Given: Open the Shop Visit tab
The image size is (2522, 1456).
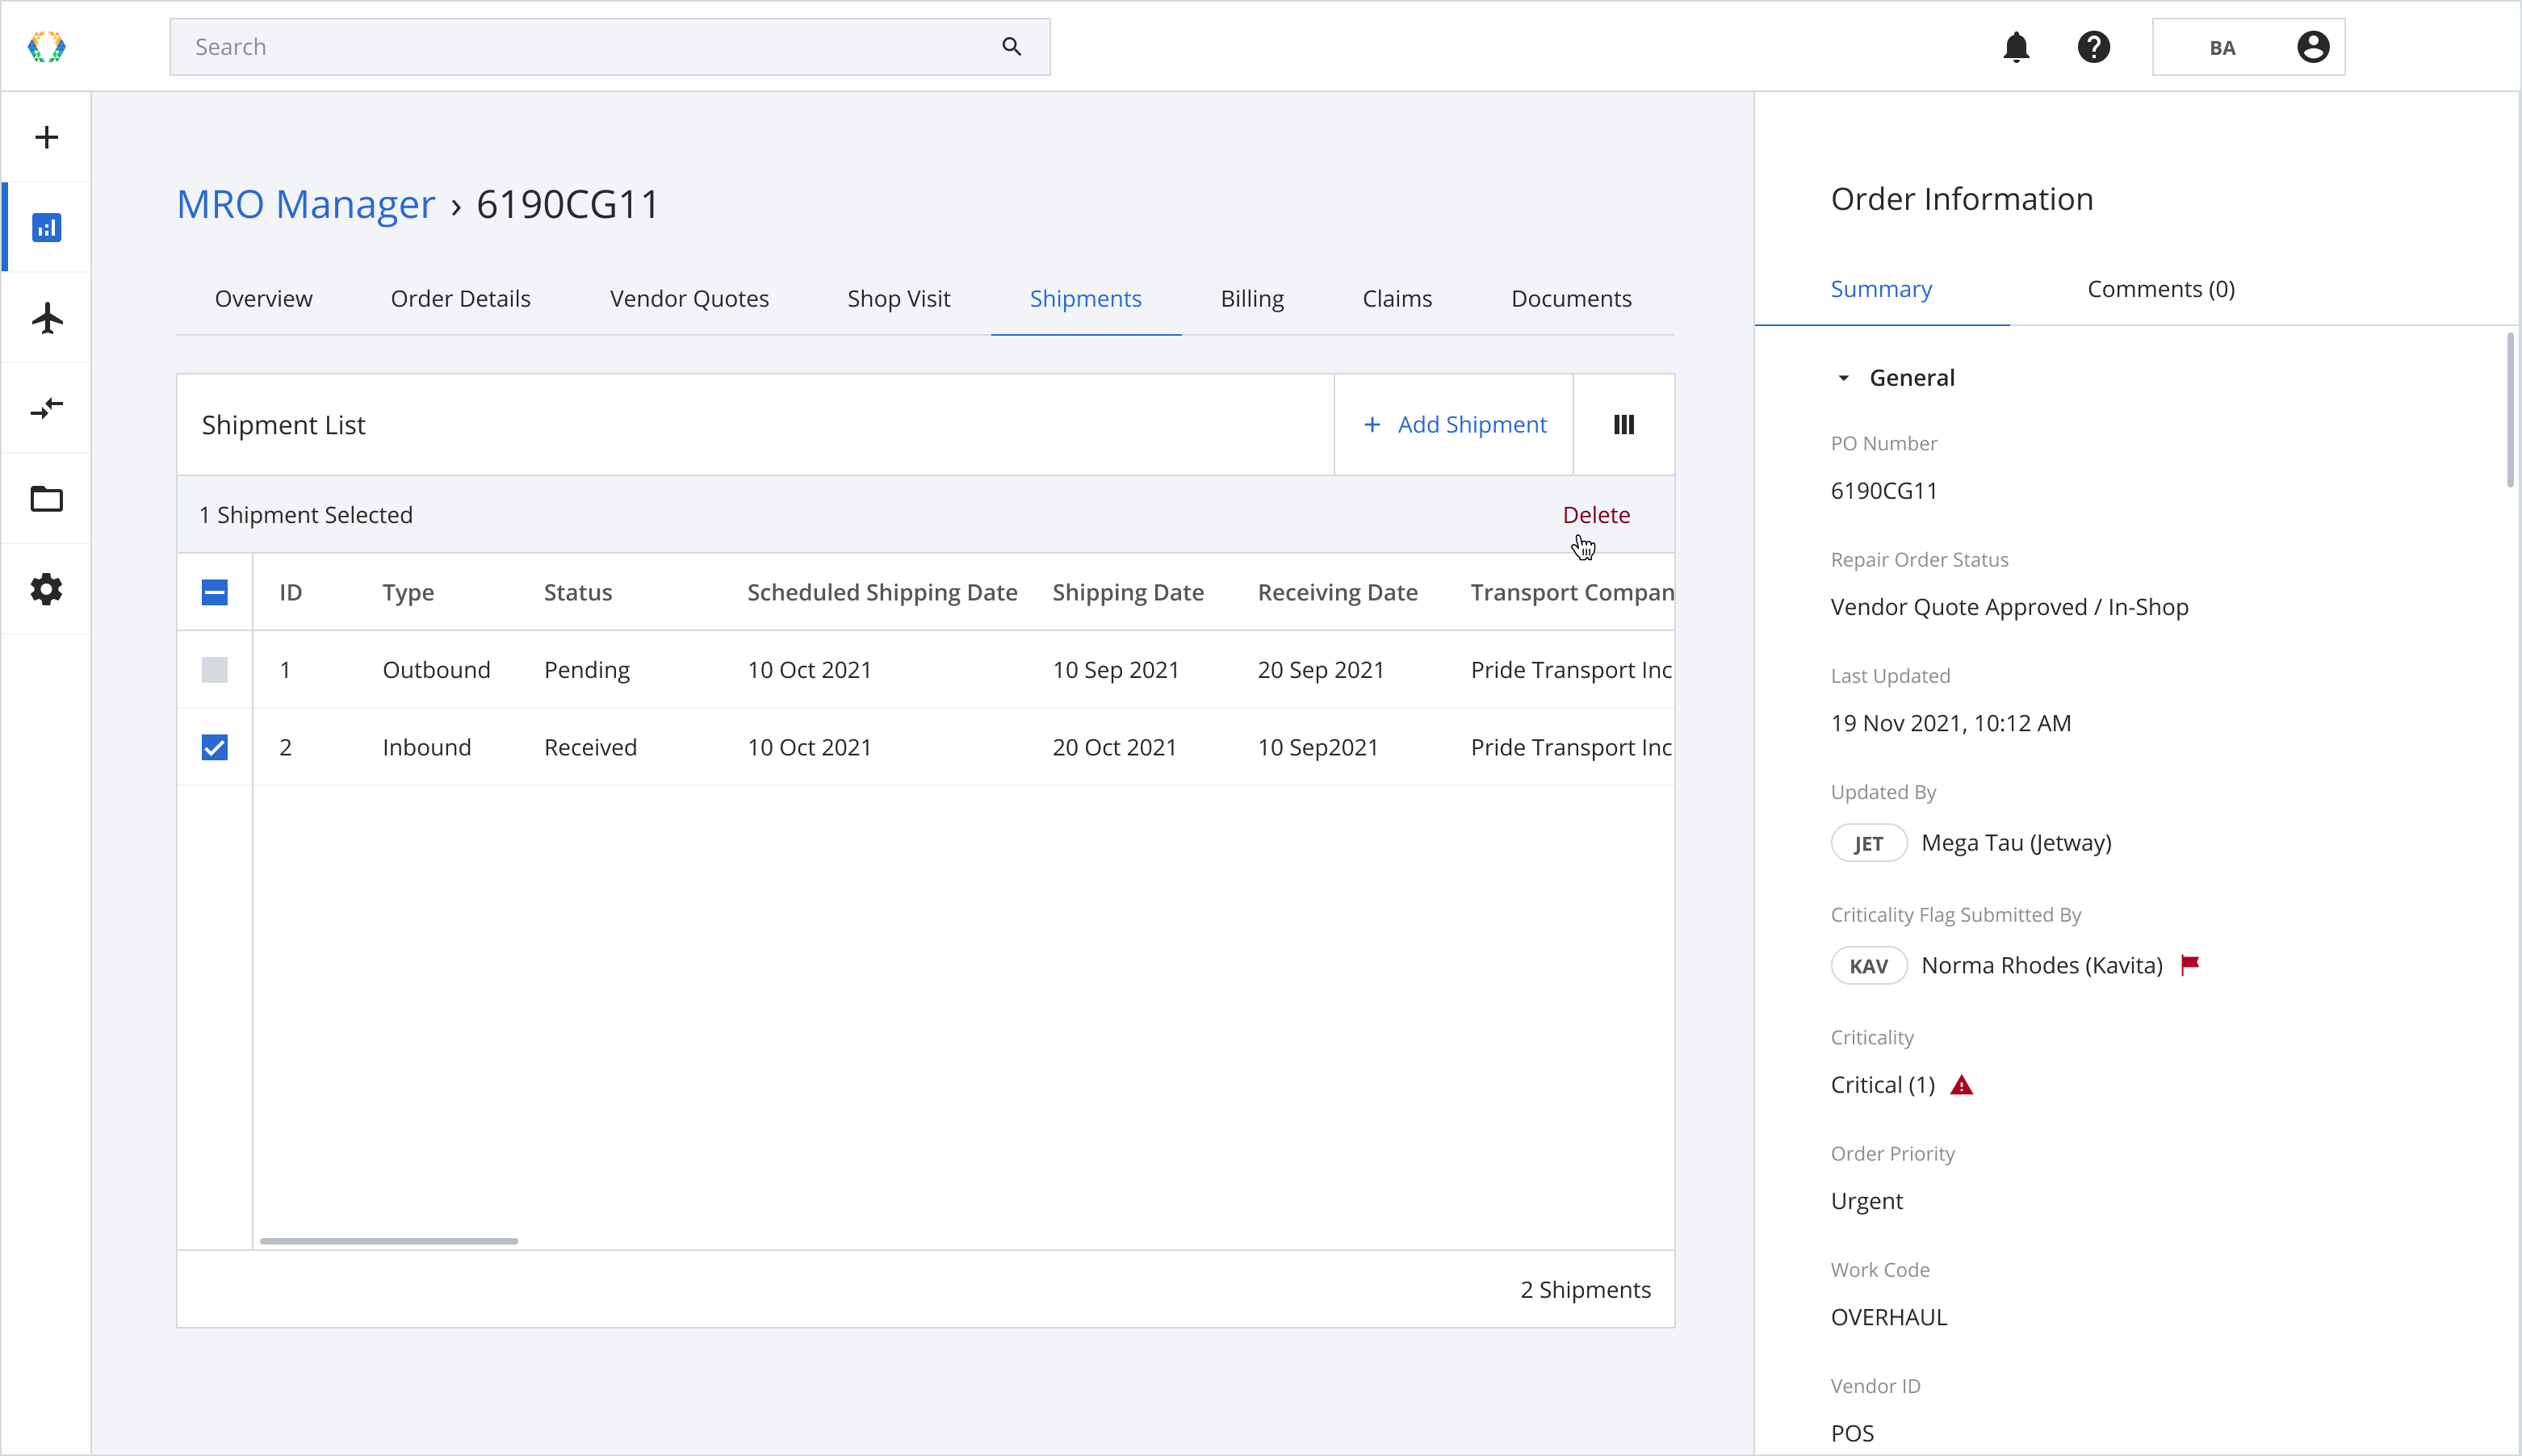Looking at the screenshot, I should pyautogui.click(x=898, y=298).
